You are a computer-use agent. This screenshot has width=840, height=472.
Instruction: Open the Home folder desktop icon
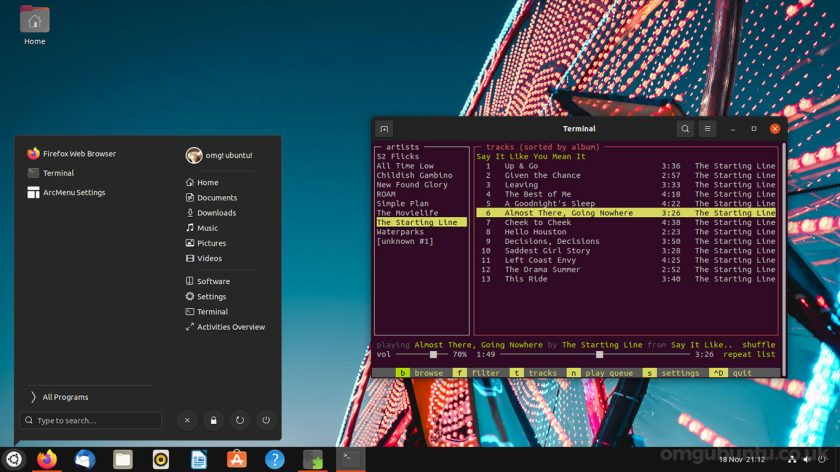(x=34, y=25)
